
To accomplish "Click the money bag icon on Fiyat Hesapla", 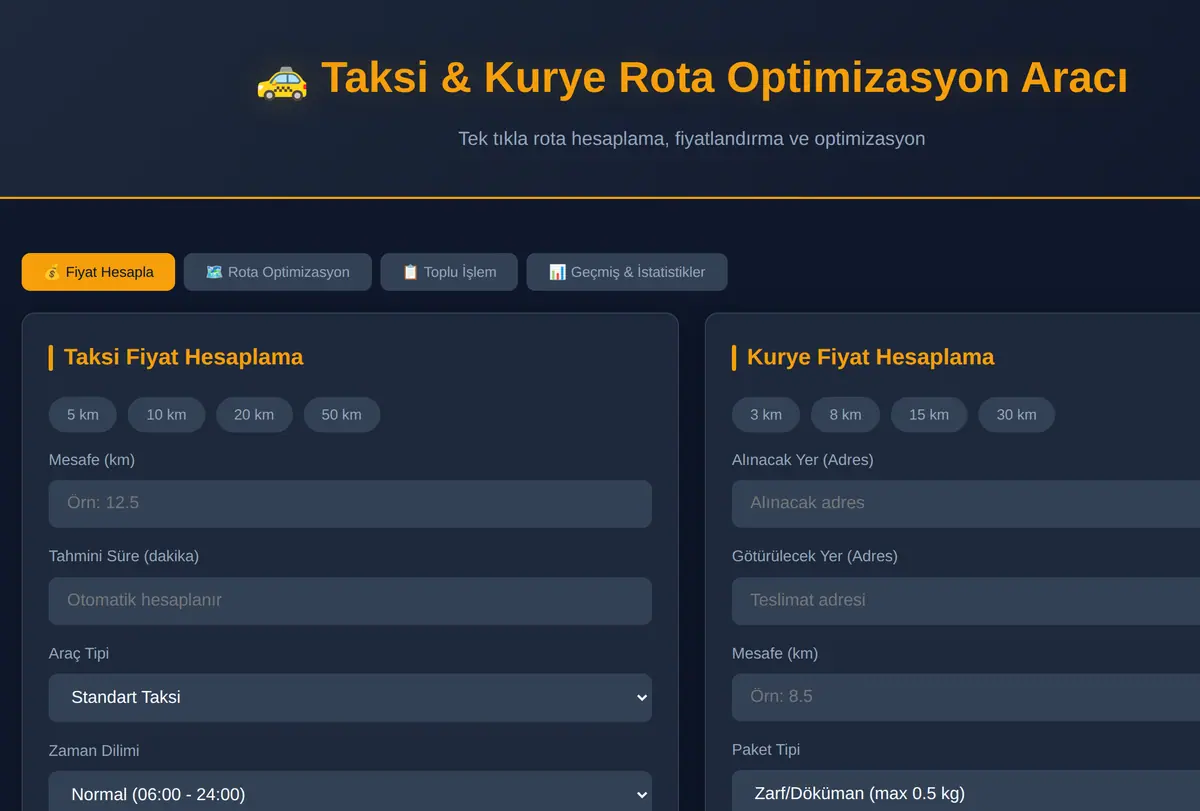I will click(x=52, y=272).
